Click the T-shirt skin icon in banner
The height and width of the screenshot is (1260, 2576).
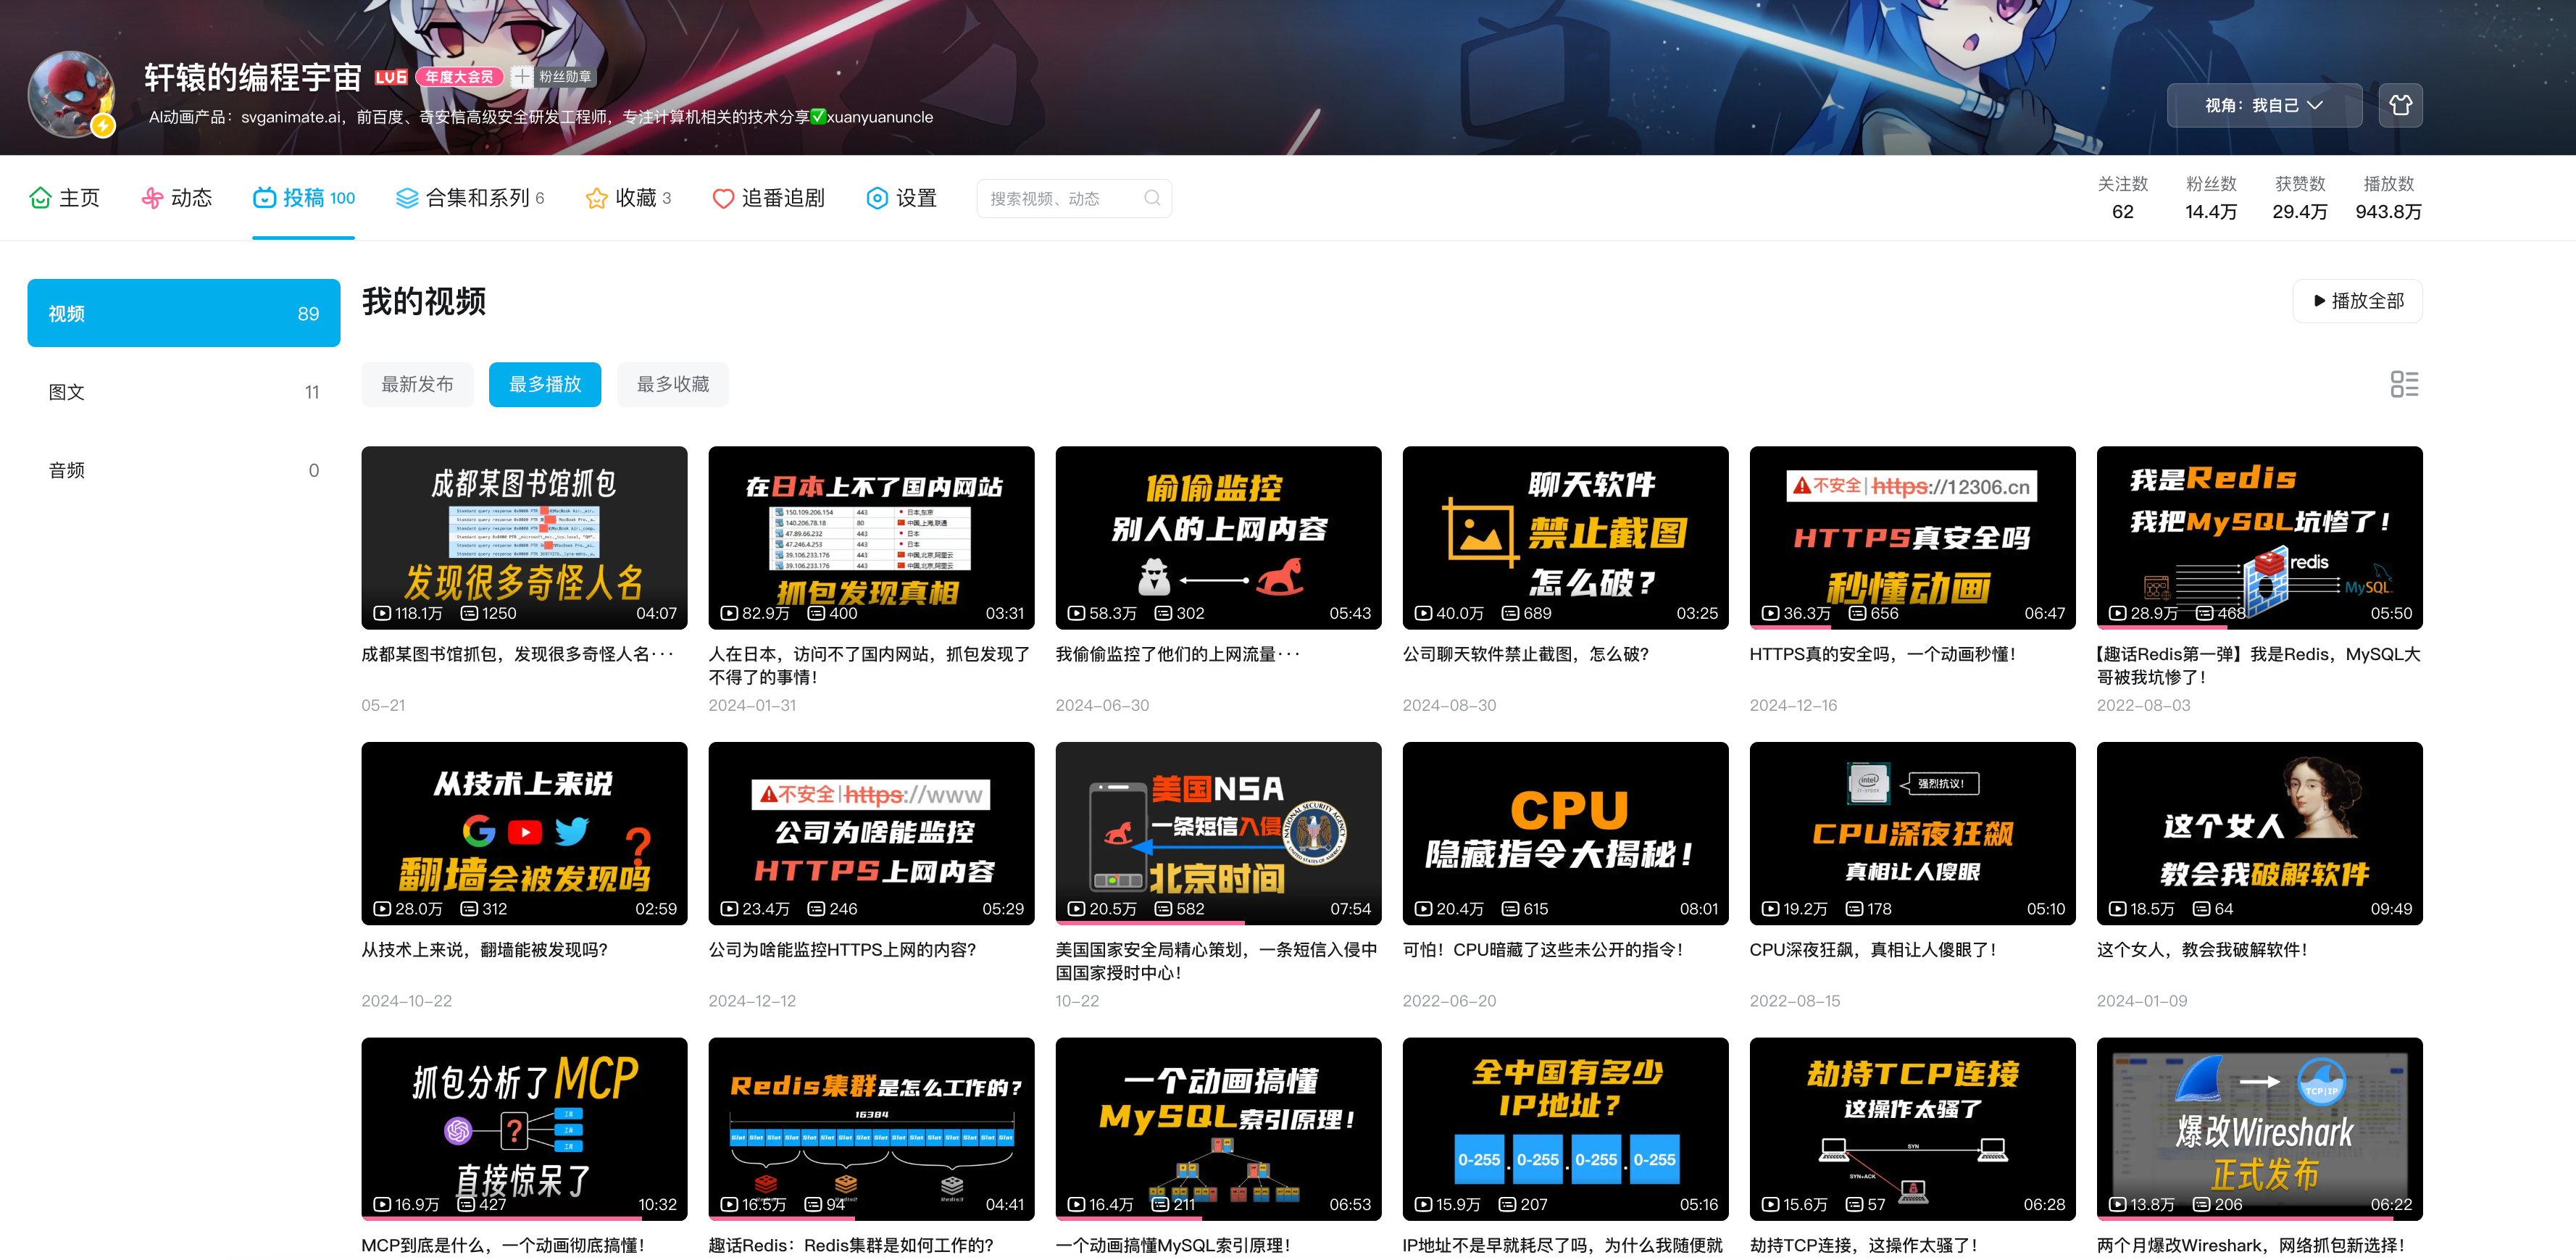pos(2399,105)
